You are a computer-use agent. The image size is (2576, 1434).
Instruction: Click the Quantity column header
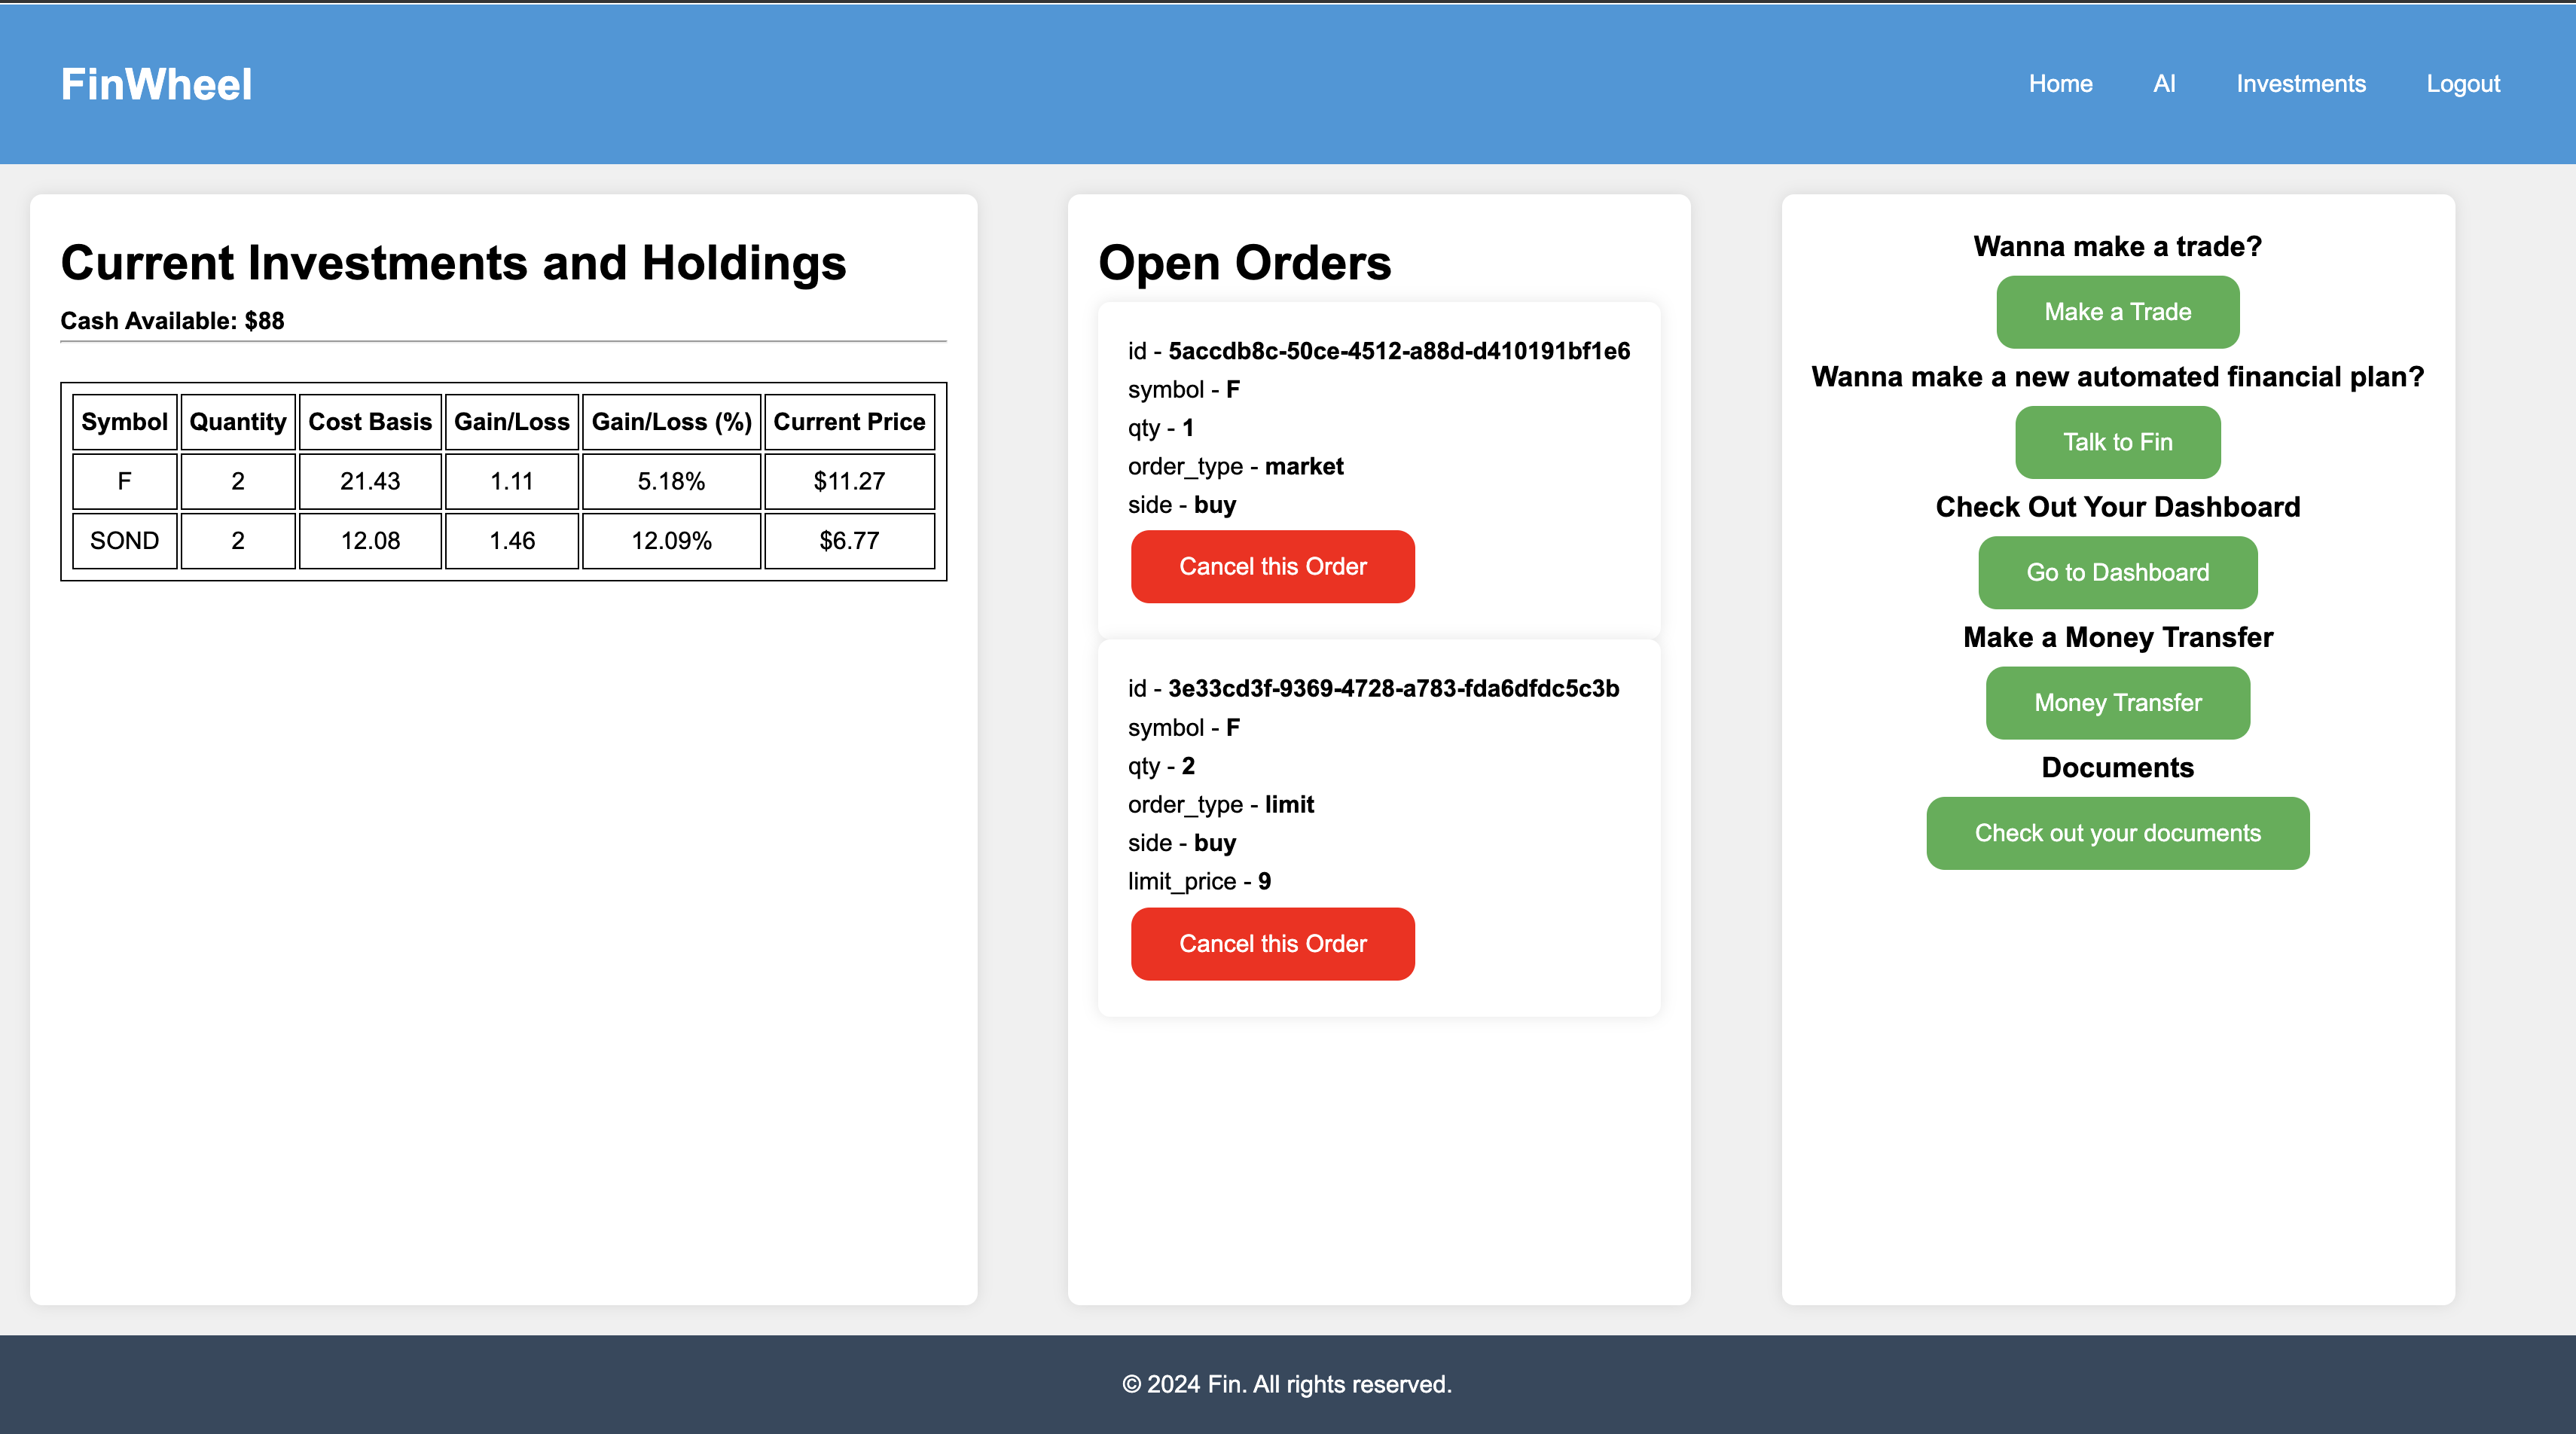[x=237, y=422]
